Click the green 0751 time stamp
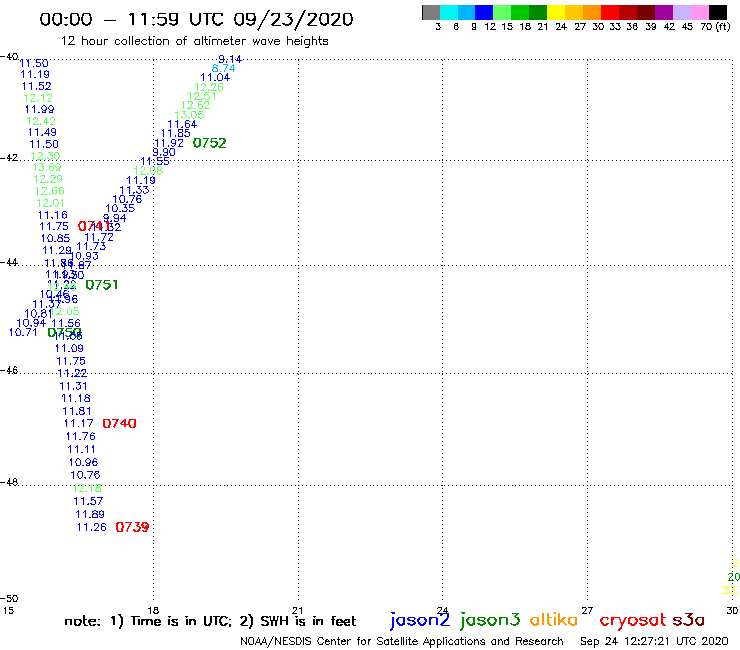The width and height of the screenshot is (740, 650). 101,285
